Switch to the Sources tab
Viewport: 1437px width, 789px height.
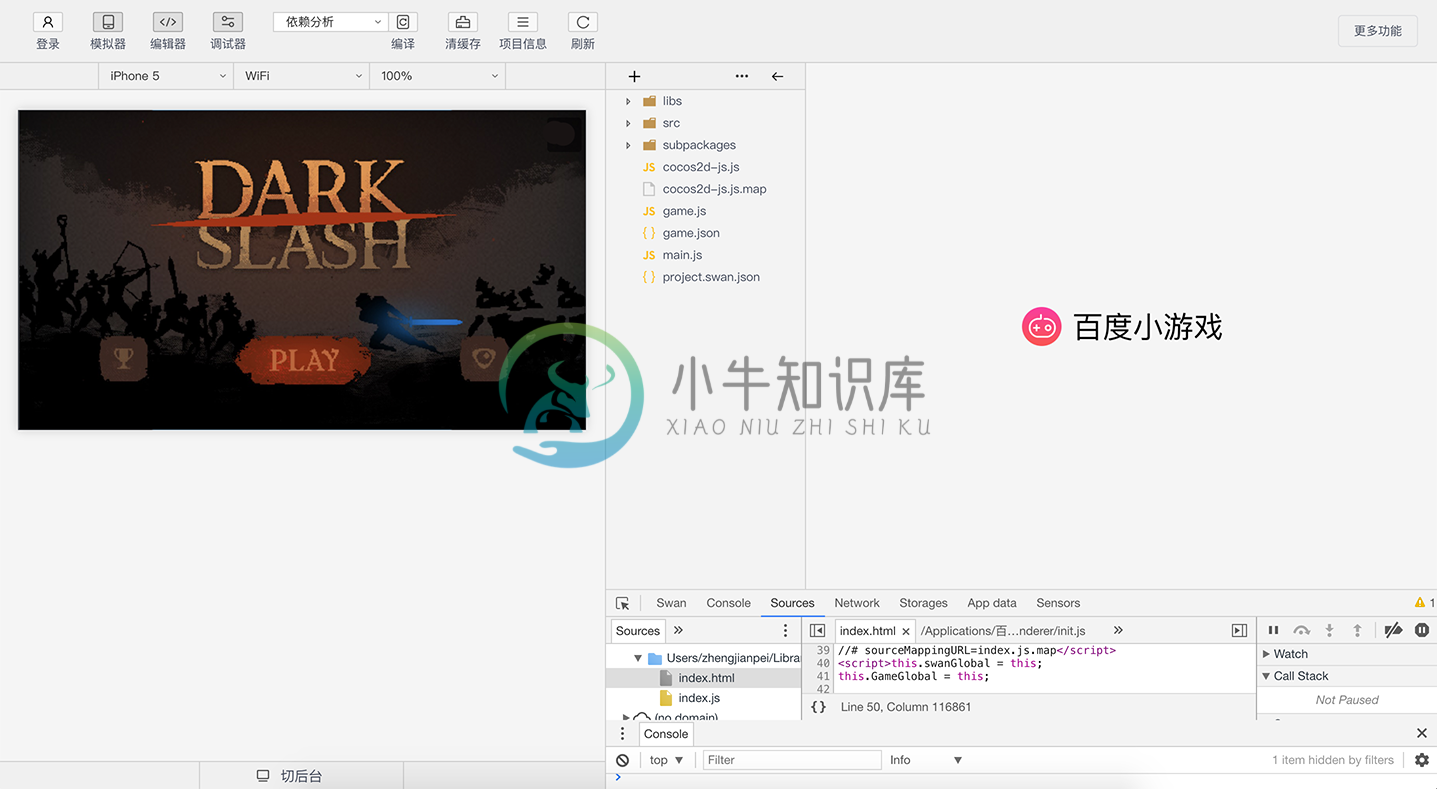coord(792,603)
